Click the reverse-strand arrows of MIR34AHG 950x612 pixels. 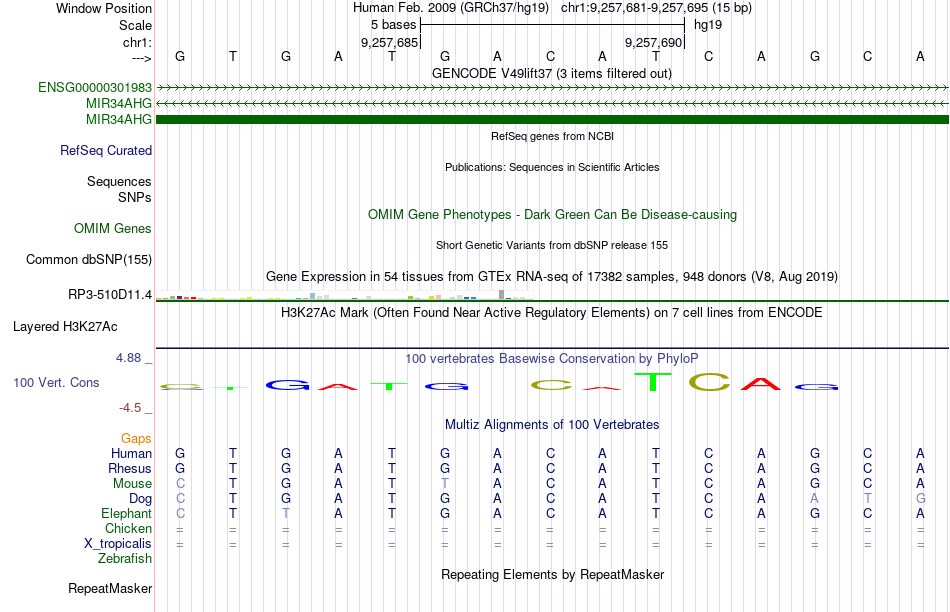point(552,104)
